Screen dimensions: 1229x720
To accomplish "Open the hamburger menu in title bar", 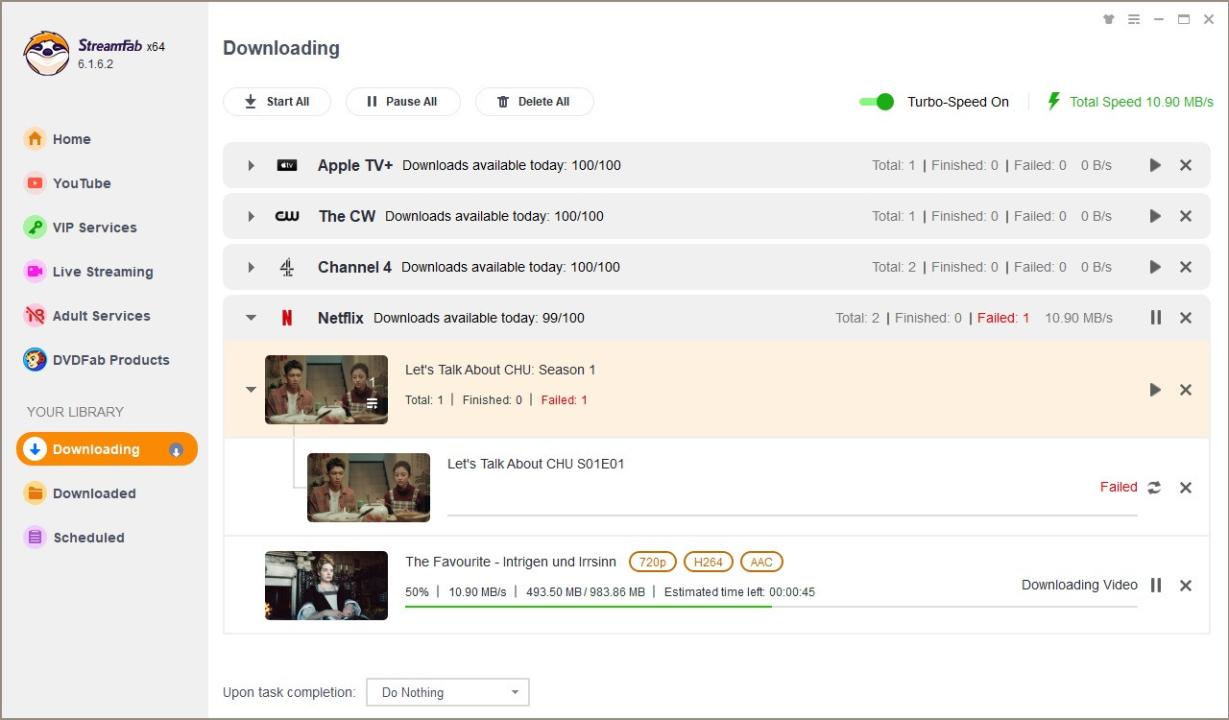I will (x=1134, y=19).
